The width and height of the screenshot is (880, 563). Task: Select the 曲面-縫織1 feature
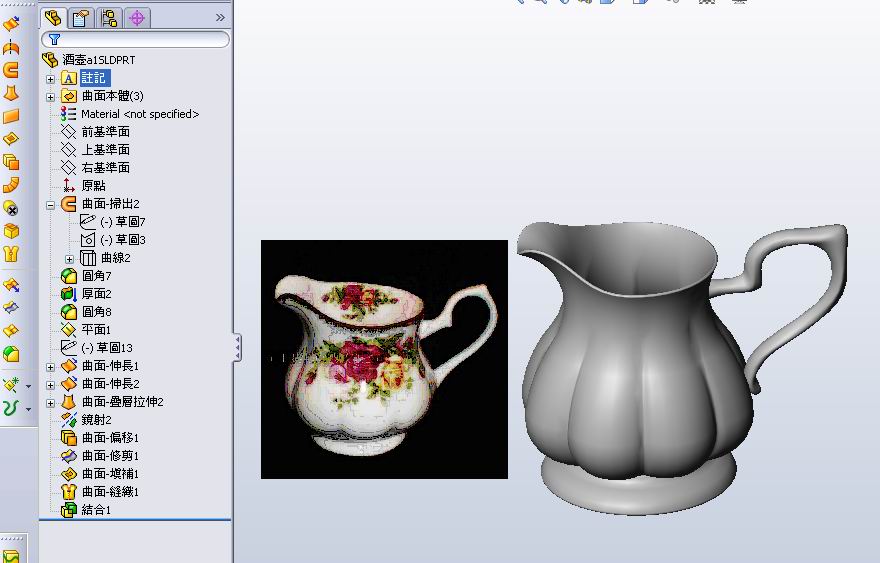coord(110,492)
